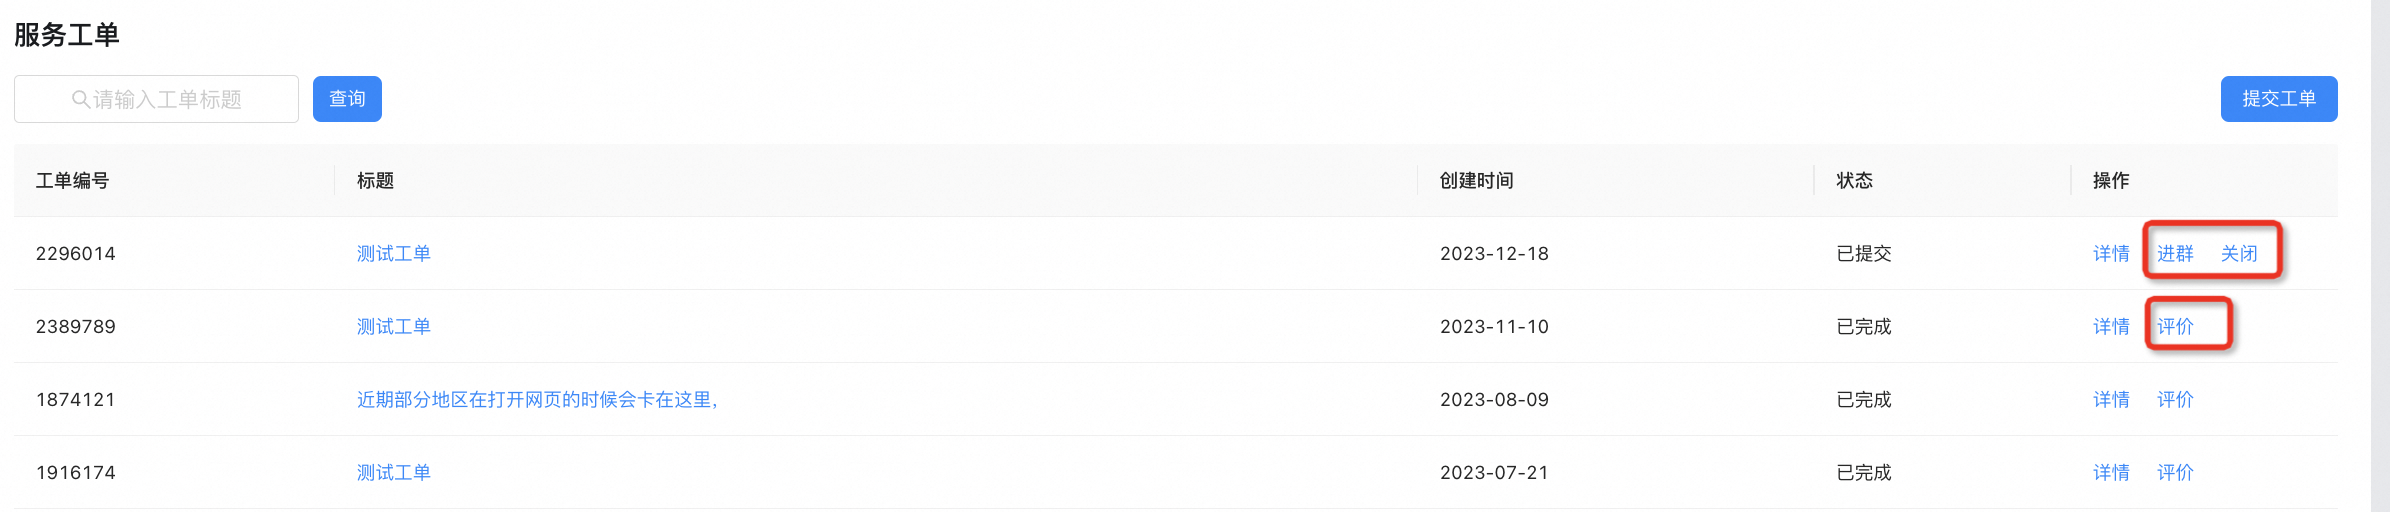
Task: Click 评价 for ticket 2389789
Action: click(2175, 327)
